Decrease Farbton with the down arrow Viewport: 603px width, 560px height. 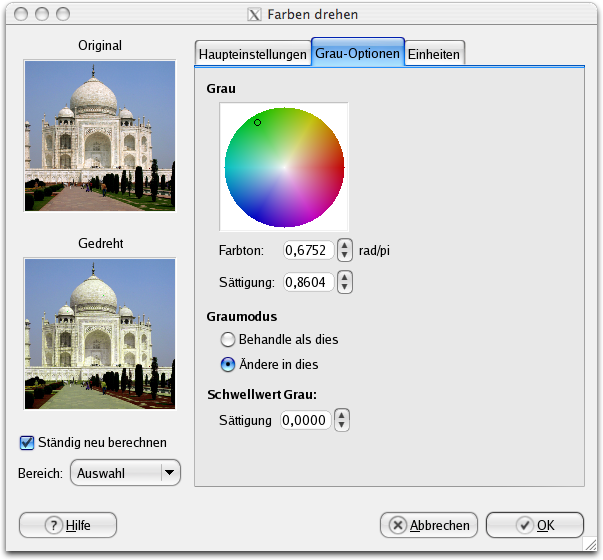coord(345,255)
